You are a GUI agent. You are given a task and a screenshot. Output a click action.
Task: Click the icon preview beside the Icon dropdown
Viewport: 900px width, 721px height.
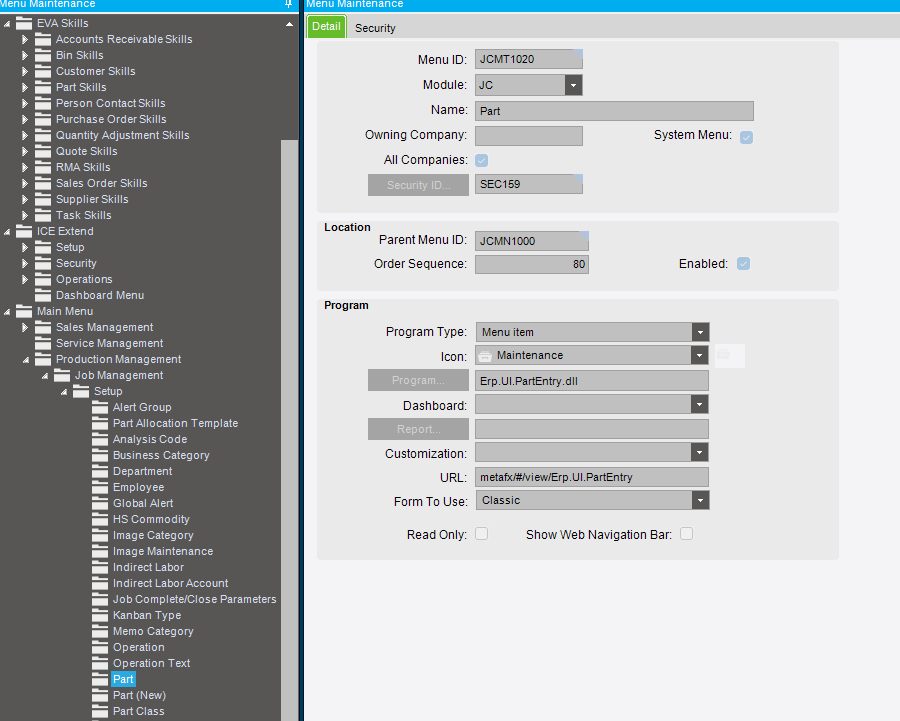[729, 355]
